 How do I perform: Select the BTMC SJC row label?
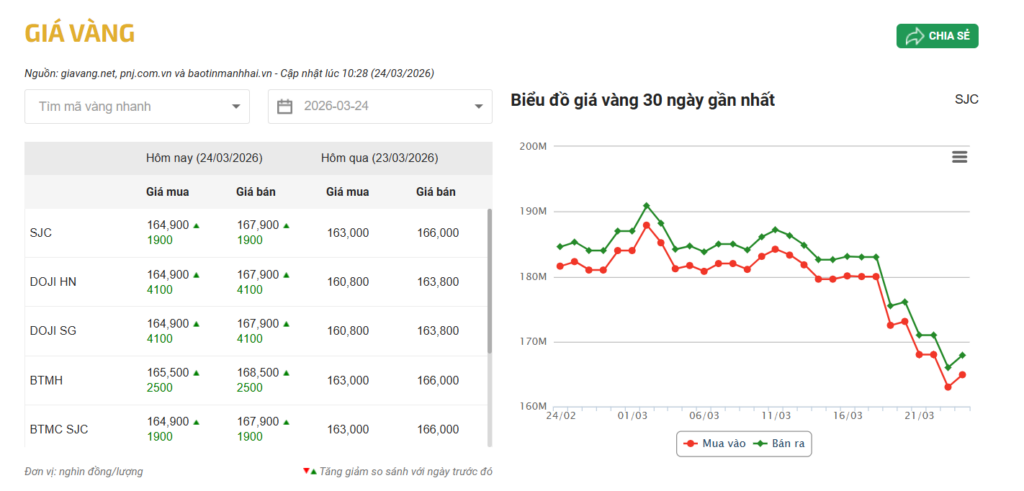click(x=59, y=430)
